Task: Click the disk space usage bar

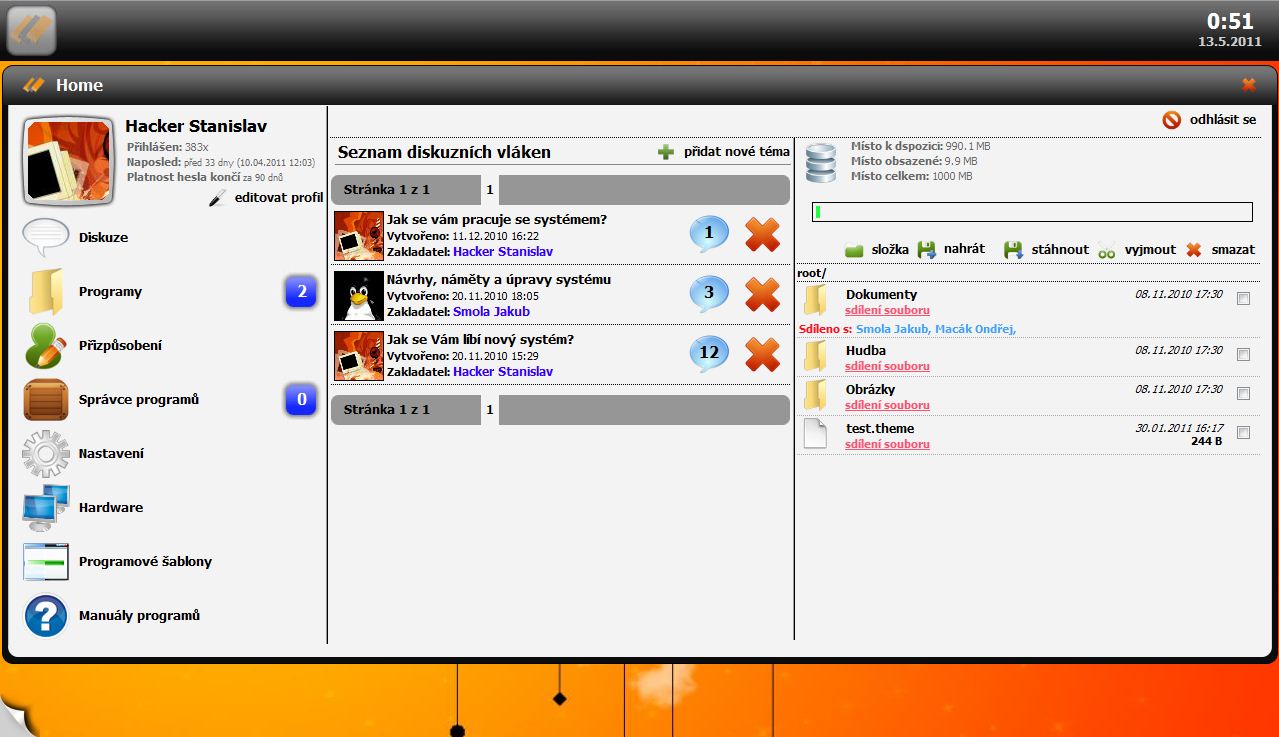Action: click(x=1032, y=212)
